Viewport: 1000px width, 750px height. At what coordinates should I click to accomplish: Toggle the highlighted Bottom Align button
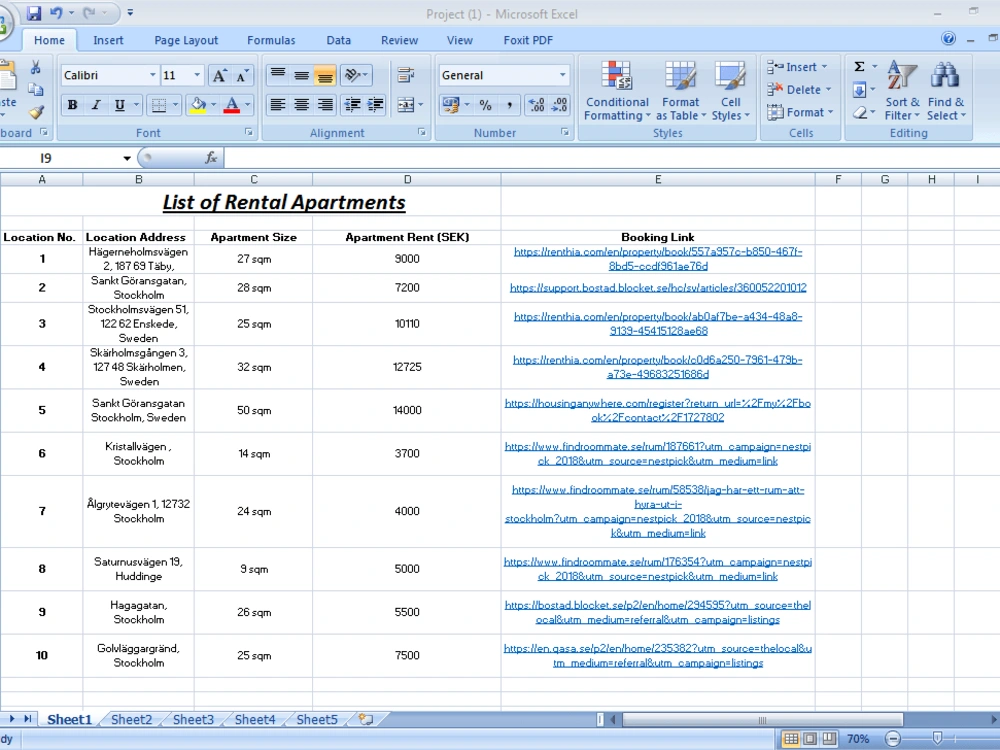click(325, 76)
